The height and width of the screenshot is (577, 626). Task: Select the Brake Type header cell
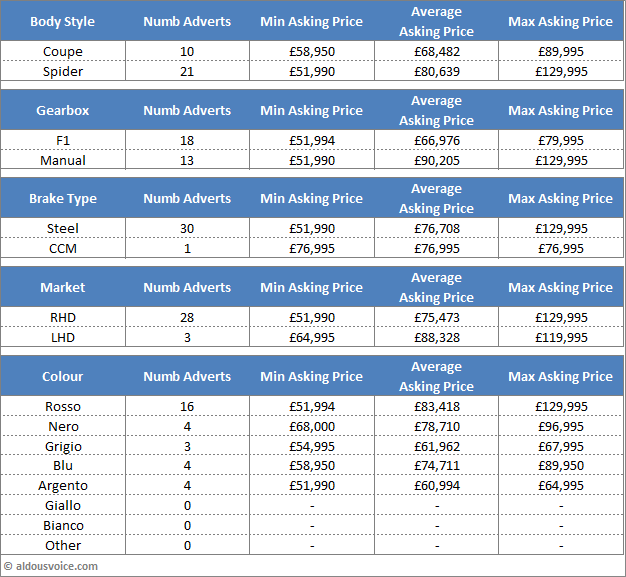(x=63, y=198)
